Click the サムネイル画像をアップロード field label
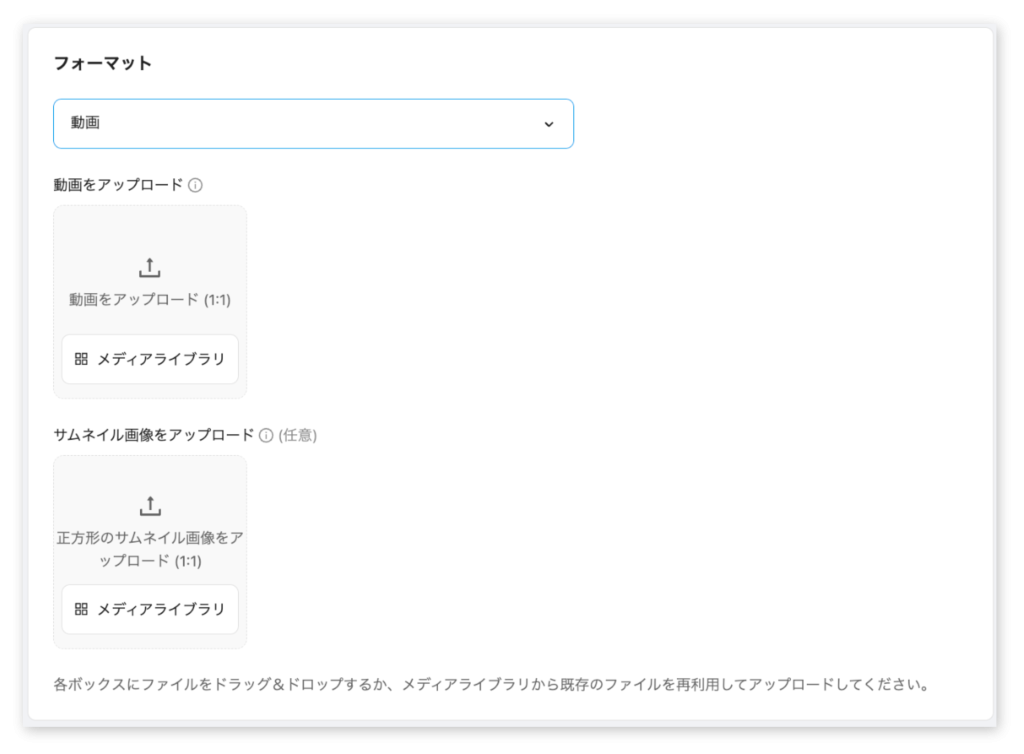 (154, 435)
